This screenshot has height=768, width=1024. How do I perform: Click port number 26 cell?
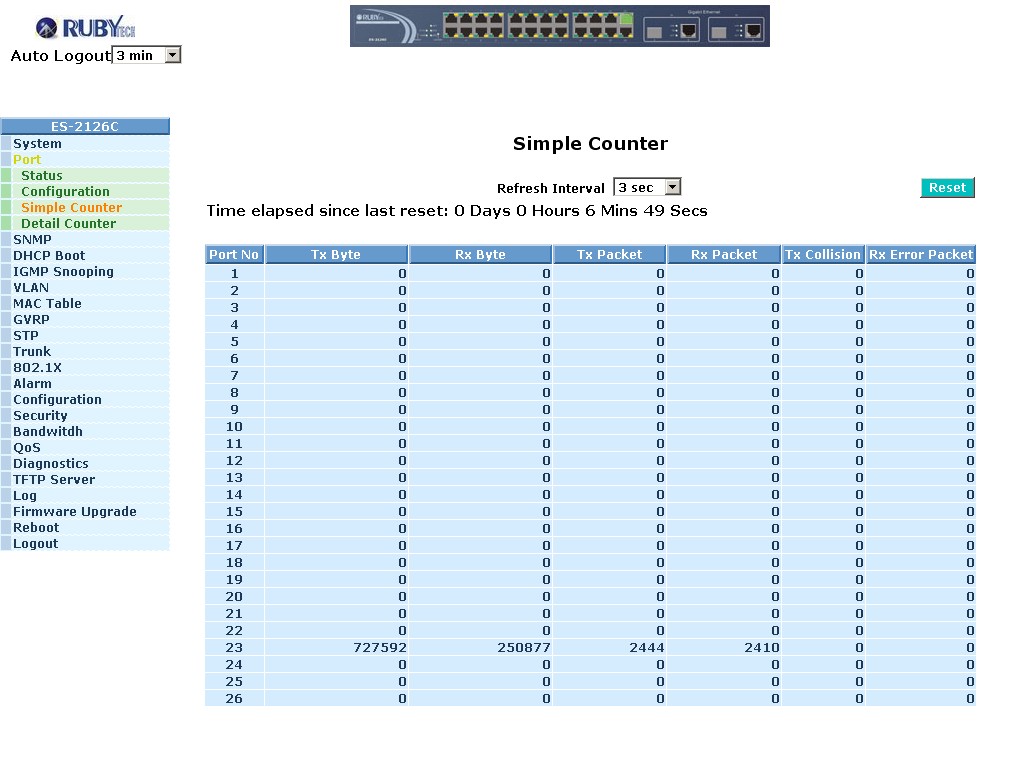(234, 699)
